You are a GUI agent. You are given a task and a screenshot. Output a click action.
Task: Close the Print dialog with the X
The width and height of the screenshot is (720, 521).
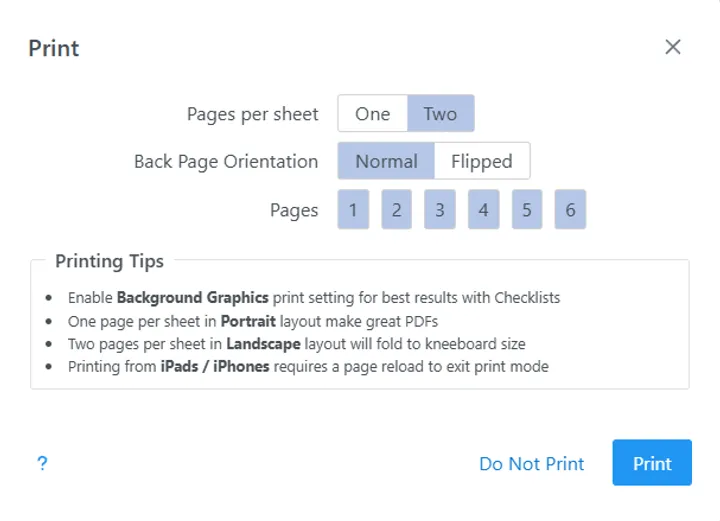[673, 47]
